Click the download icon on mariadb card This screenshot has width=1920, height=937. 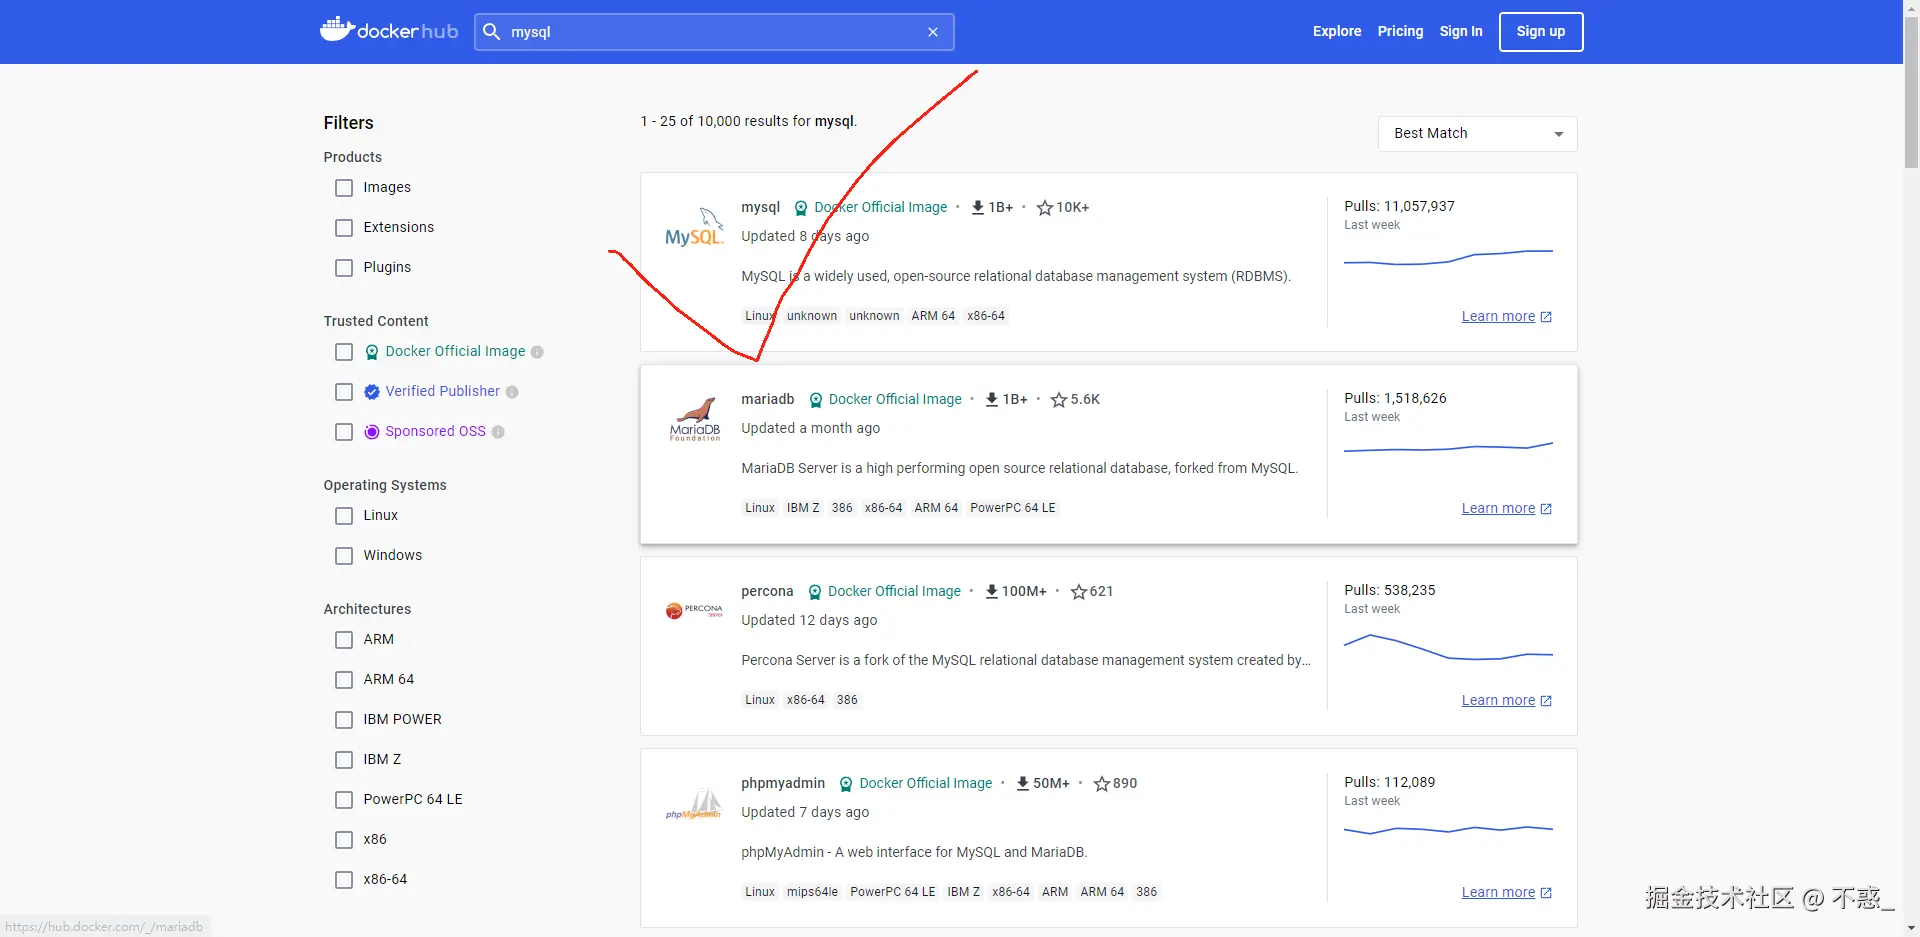[x=992, y=399]
